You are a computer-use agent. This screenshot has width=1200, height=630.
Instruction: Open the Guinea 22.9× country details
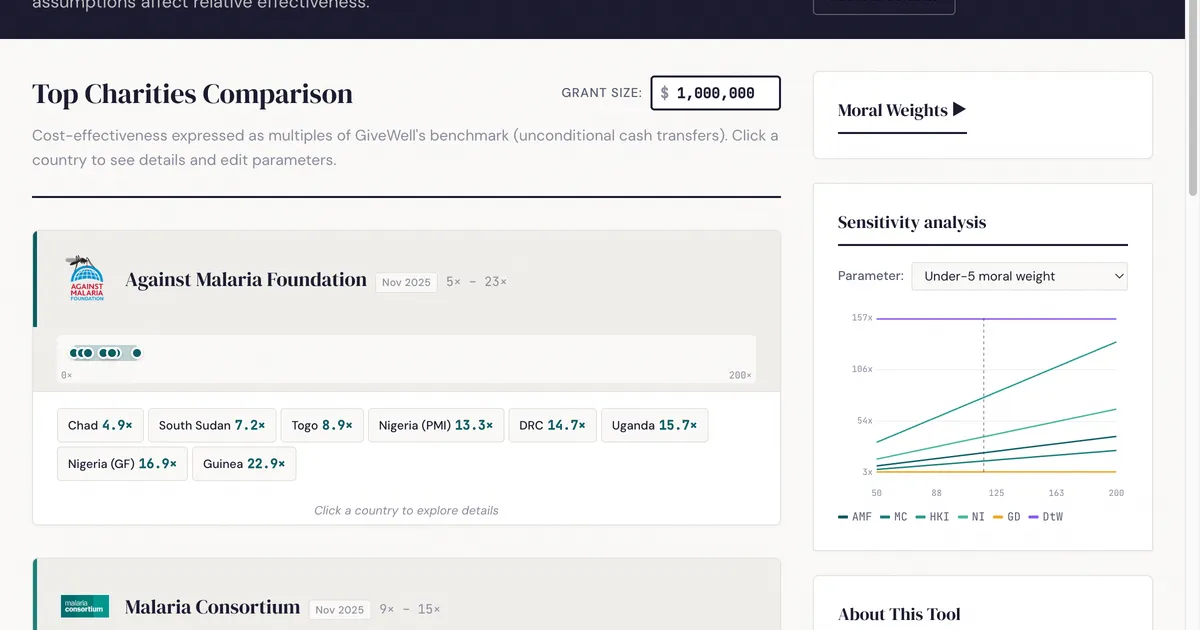coord(244,464)
